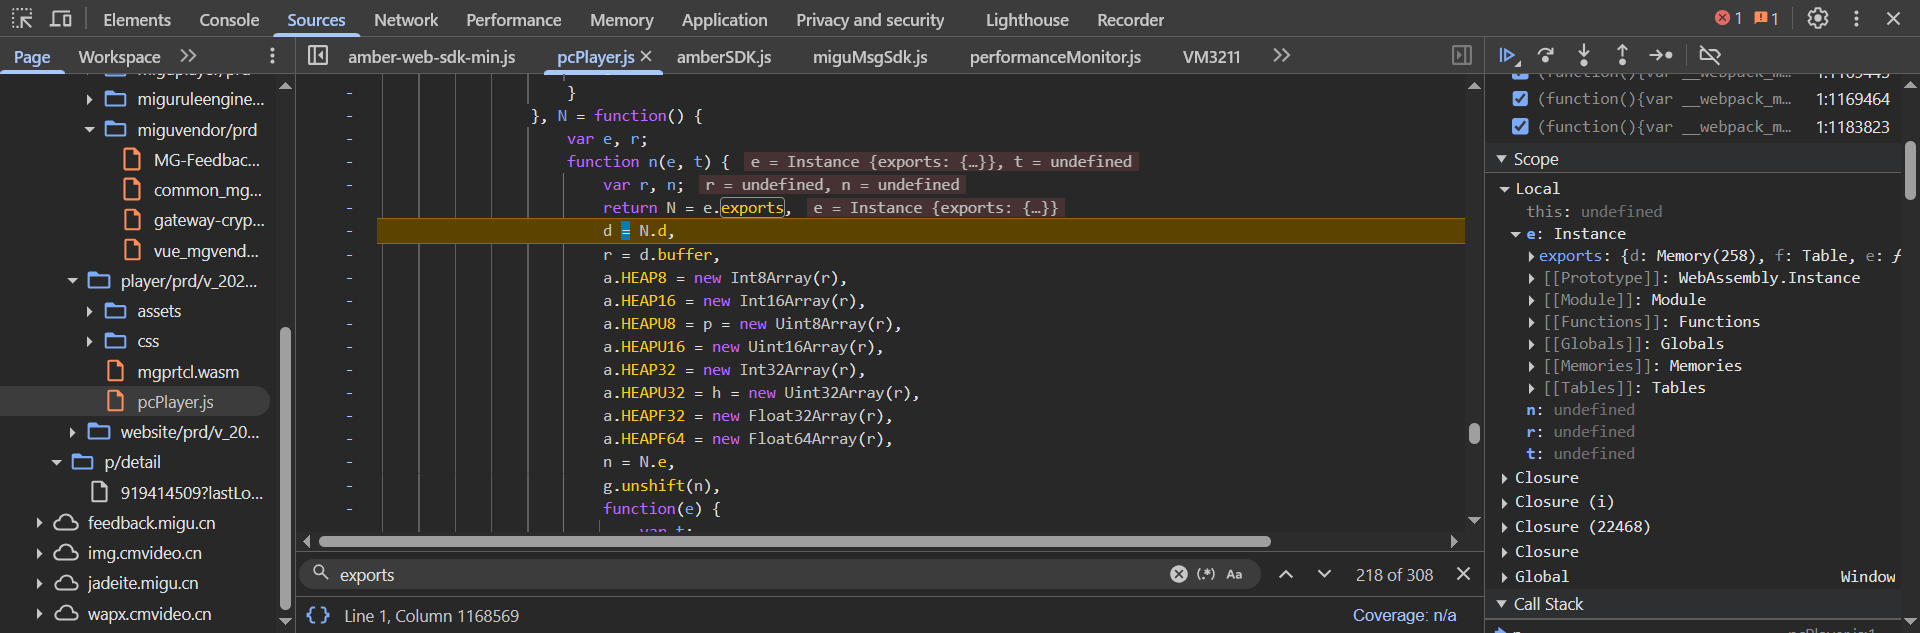Toggle regular expression search option
Viewport: 1920px width, 633px height.
point(1206,574)
